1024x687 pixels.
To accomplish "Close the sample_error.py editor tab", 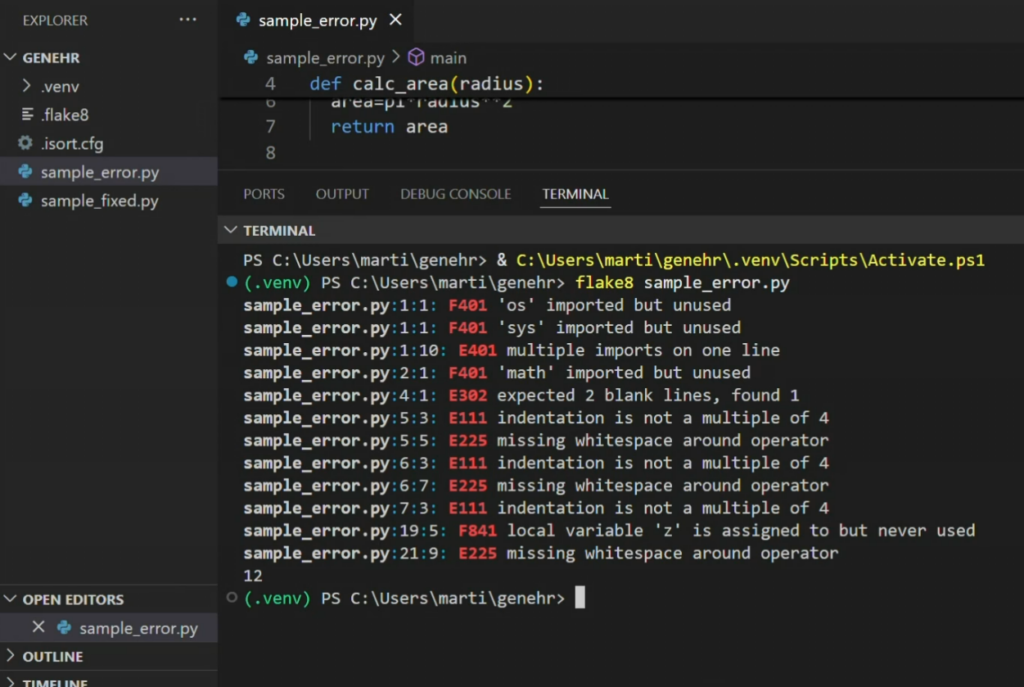I will click(395, 20).
